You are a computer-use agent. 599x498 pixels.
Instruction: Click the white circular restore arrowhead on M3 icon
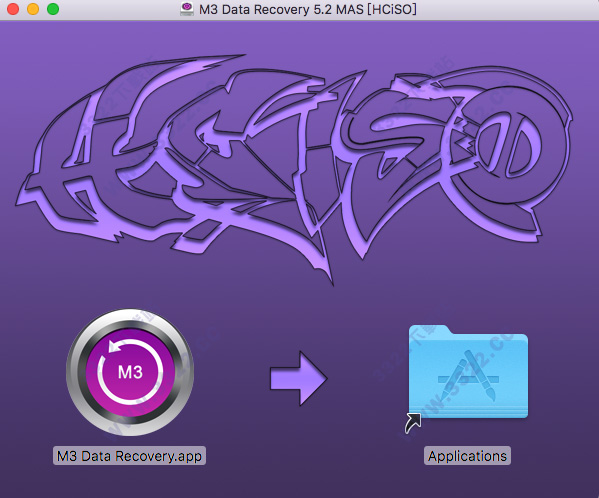point(115,346)
